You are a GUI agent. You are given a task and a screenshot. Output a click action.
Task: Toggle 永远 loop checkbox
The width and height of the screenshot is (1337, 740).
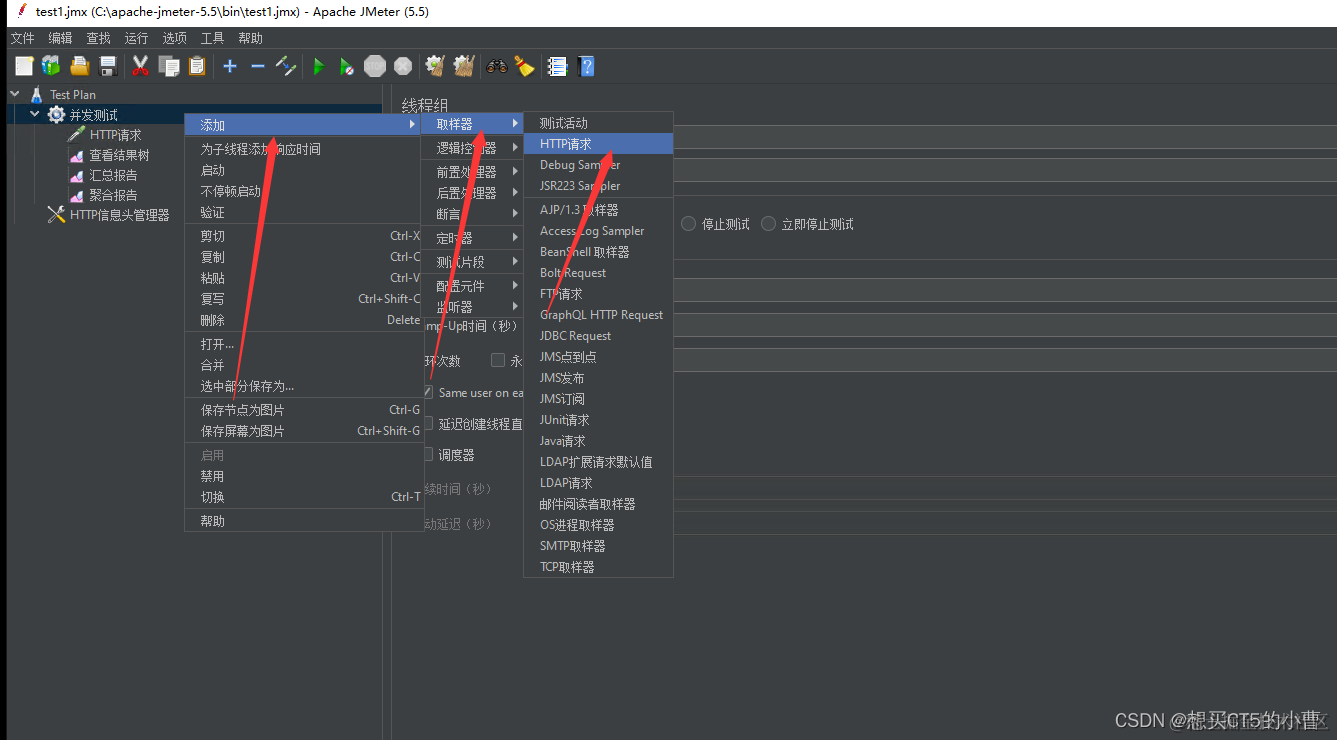[498, 360]
